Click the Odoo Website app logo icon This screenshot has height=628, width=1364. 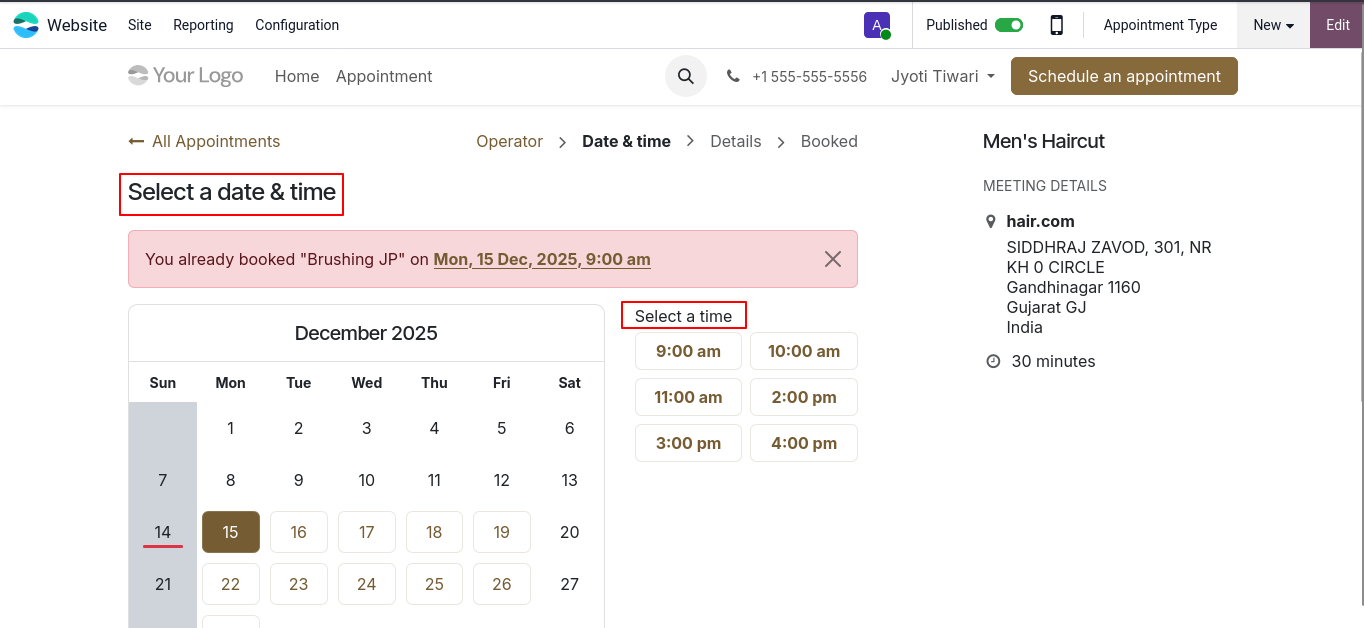tap(26, 25)
